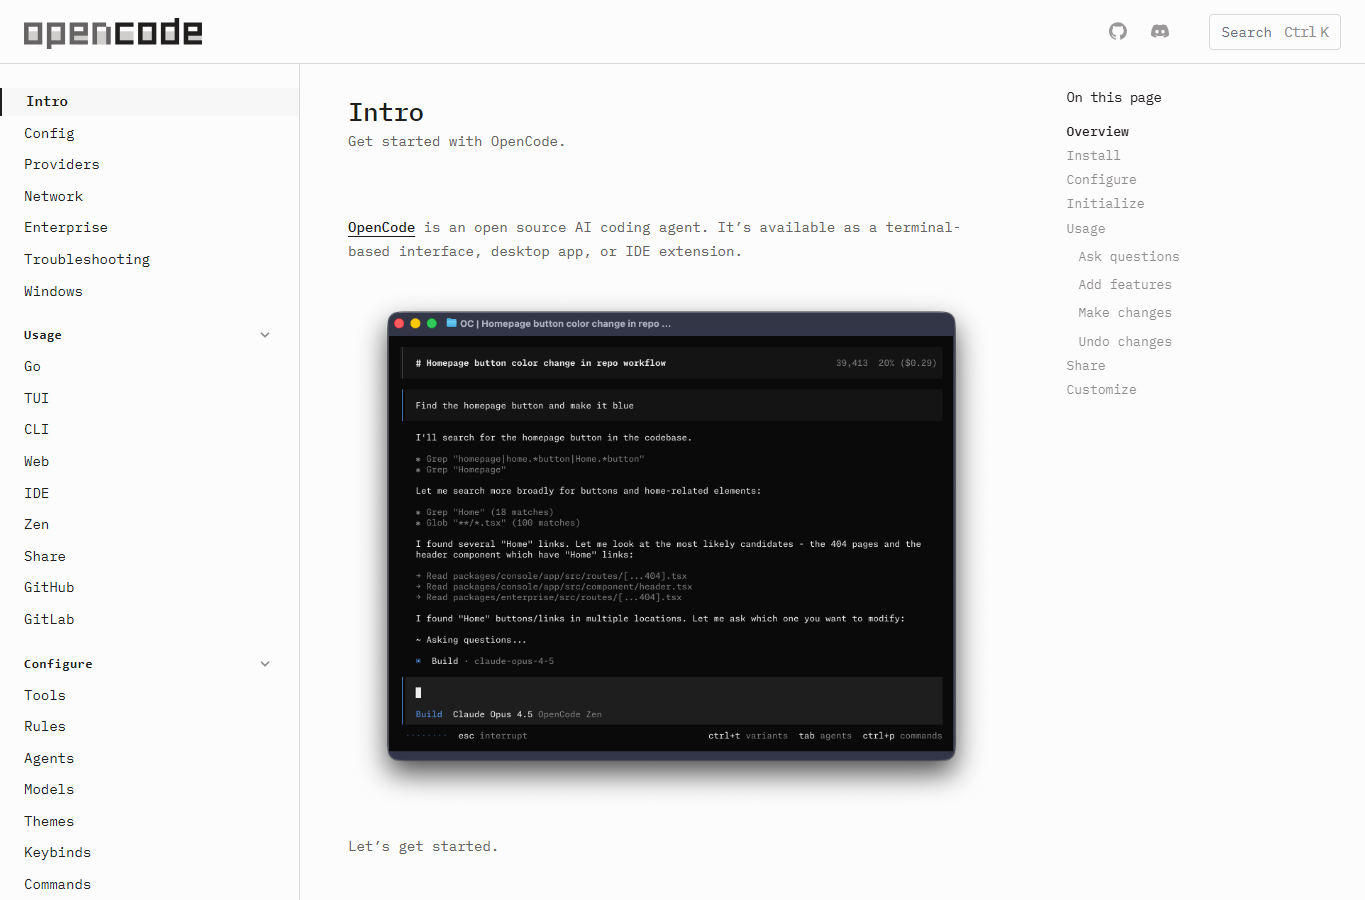1365x900 pixels.
Task: Open the Windows sidebar page
Action: 54,291
